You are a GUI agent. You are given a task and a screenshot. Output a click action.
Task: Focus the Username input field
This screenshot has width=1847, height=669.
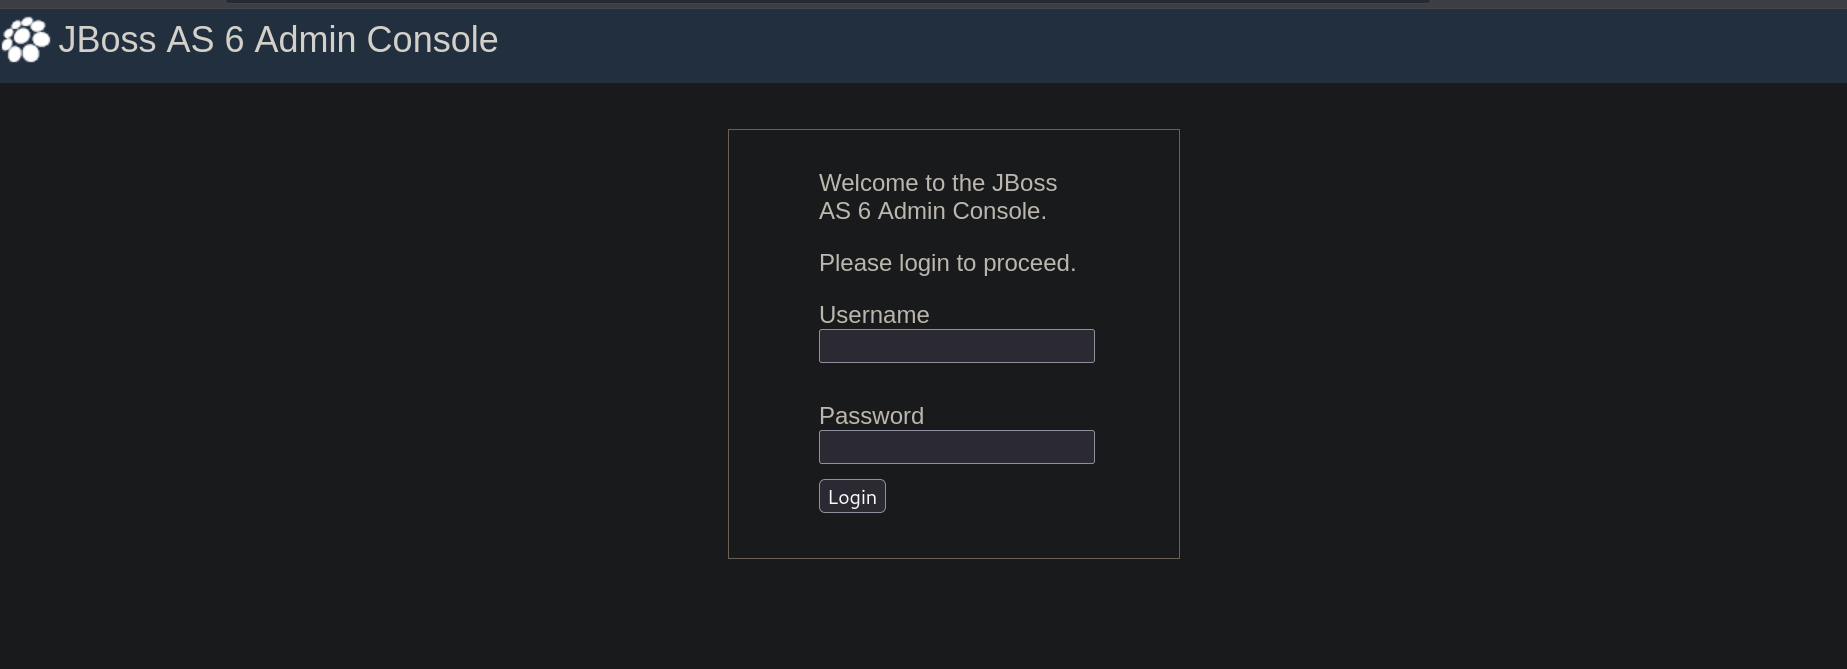tap(956, 346)
